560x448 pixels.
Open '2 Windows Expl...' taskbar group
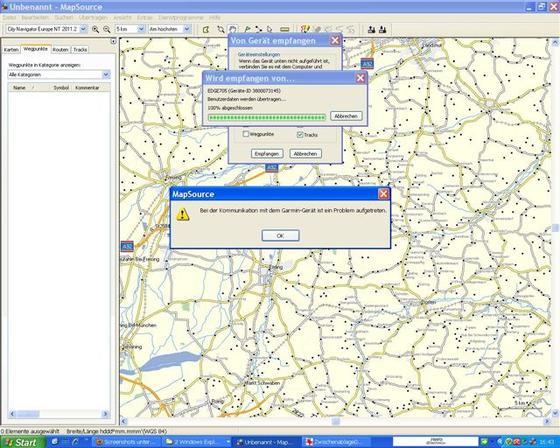pos(197,442)
